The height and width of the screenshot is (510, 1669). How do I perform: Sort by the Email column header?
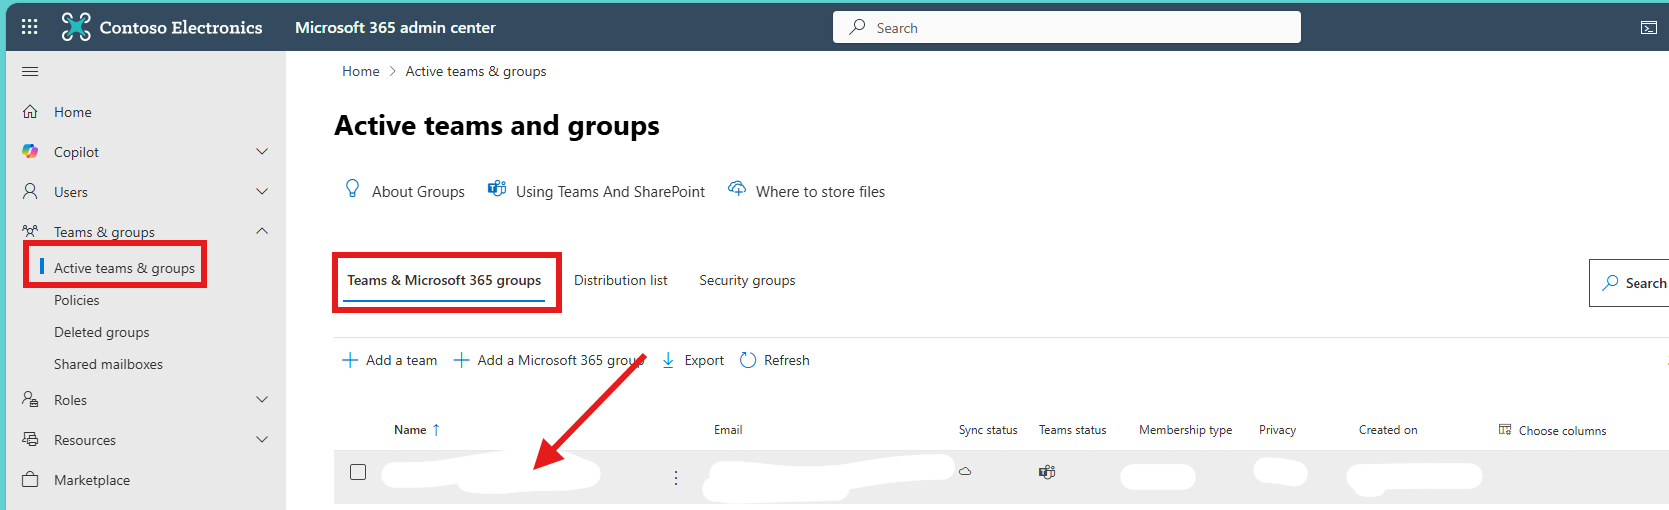pos(728,430)
